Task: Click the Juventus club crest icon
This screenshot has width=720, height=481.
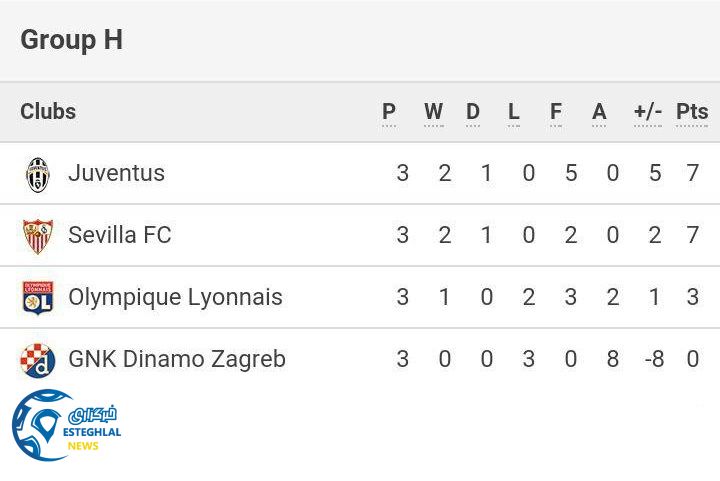Action: point(38,174)
